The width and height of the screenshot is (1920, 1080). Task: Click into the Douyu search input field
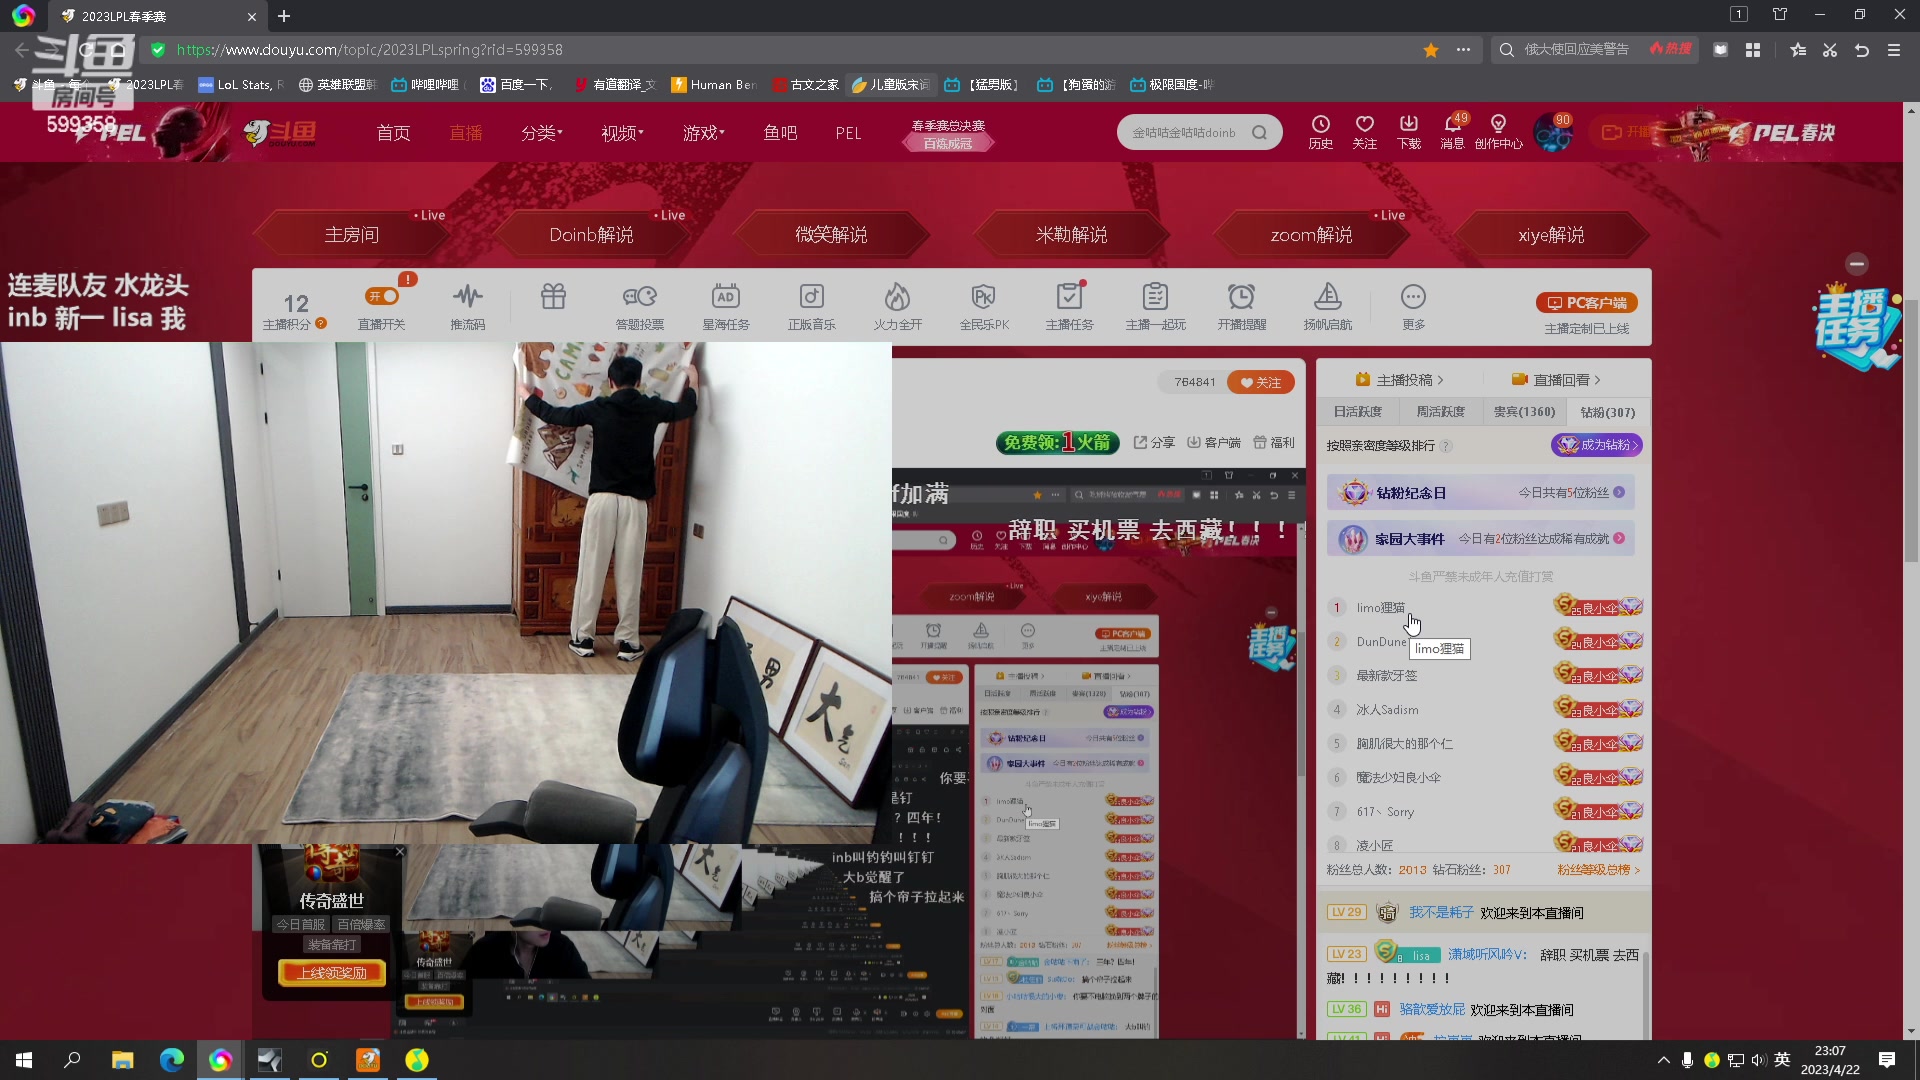pos(1184,132)
